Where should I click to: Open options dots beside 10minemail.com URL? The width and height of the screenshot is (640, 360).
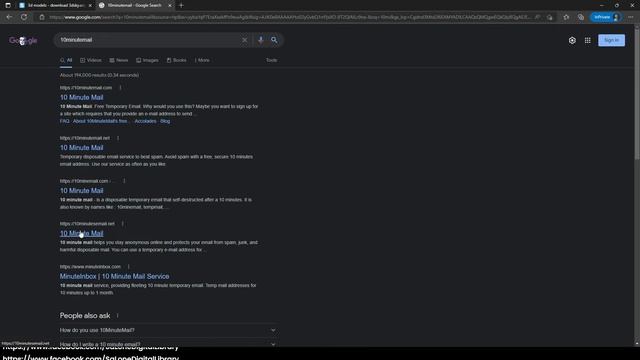point(124,181)
